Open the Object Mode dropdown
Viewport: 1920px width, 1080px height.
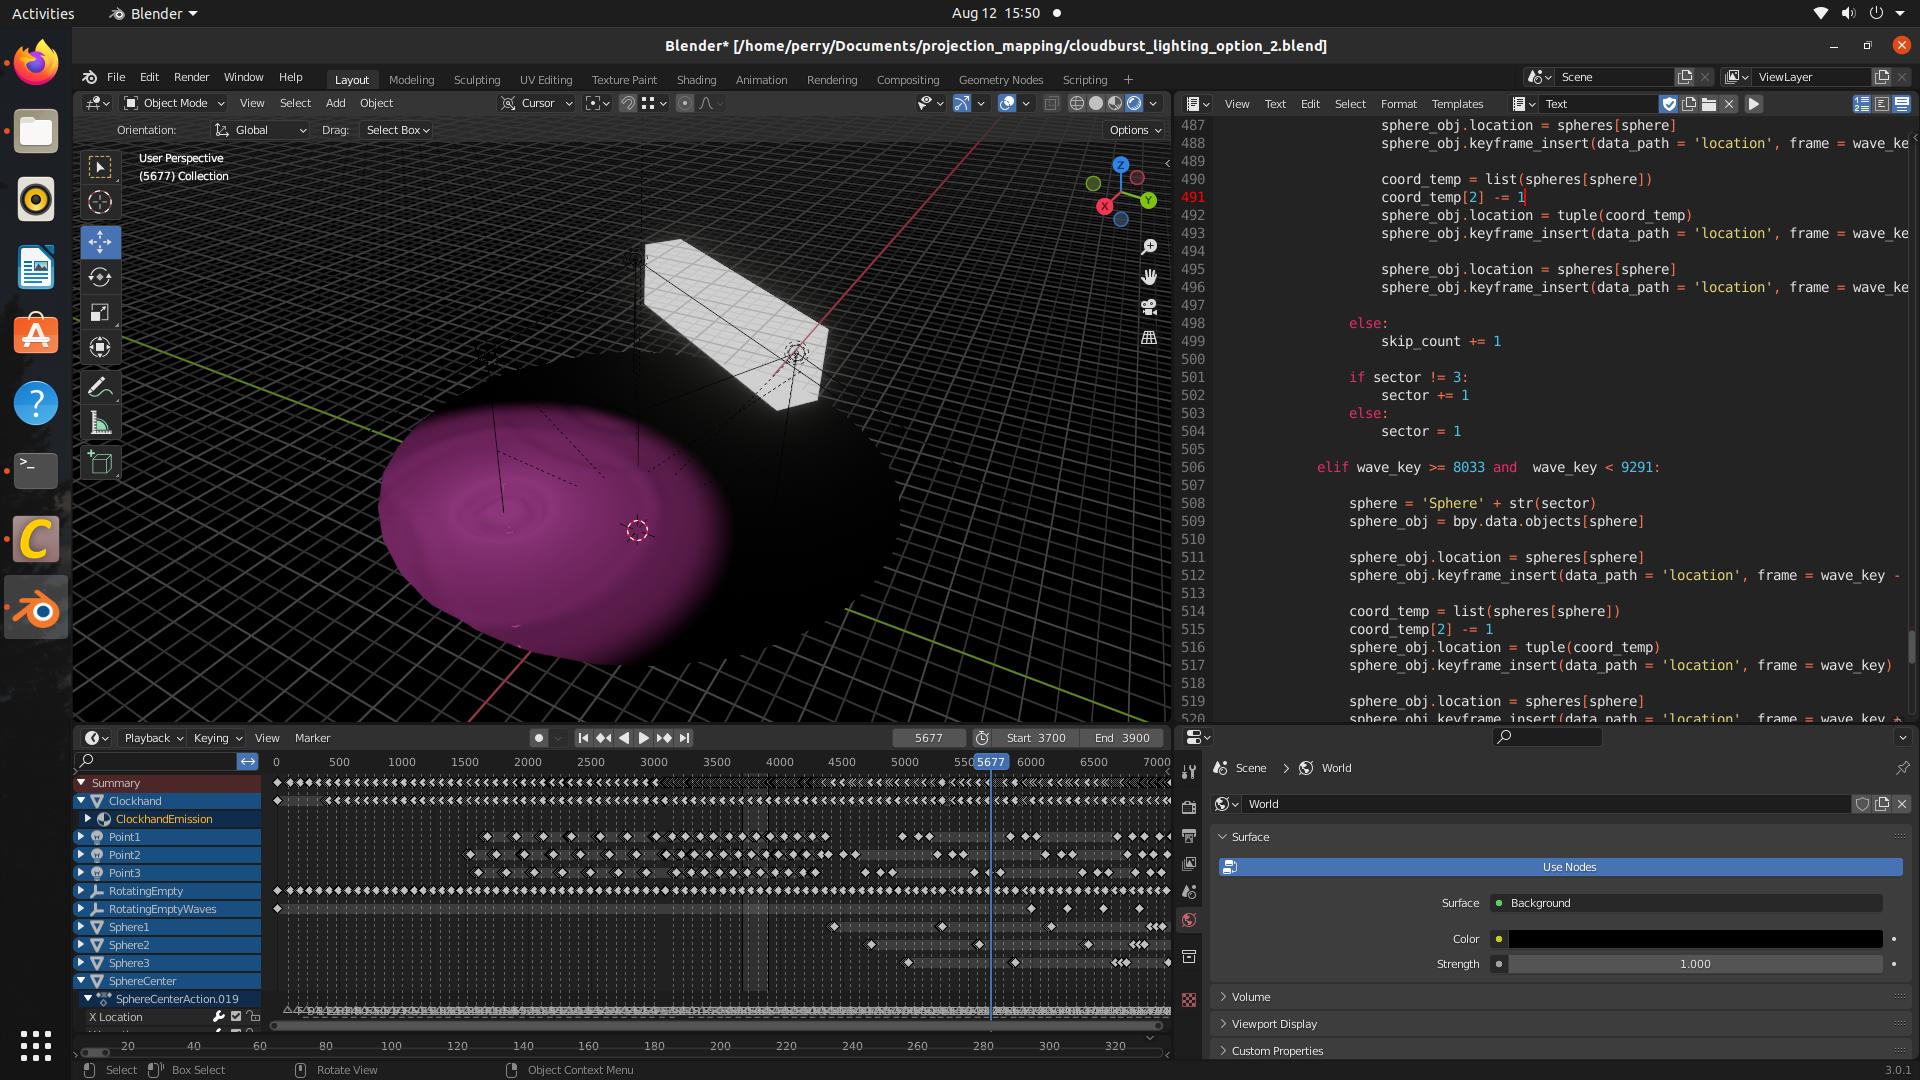tap(174, 103)
